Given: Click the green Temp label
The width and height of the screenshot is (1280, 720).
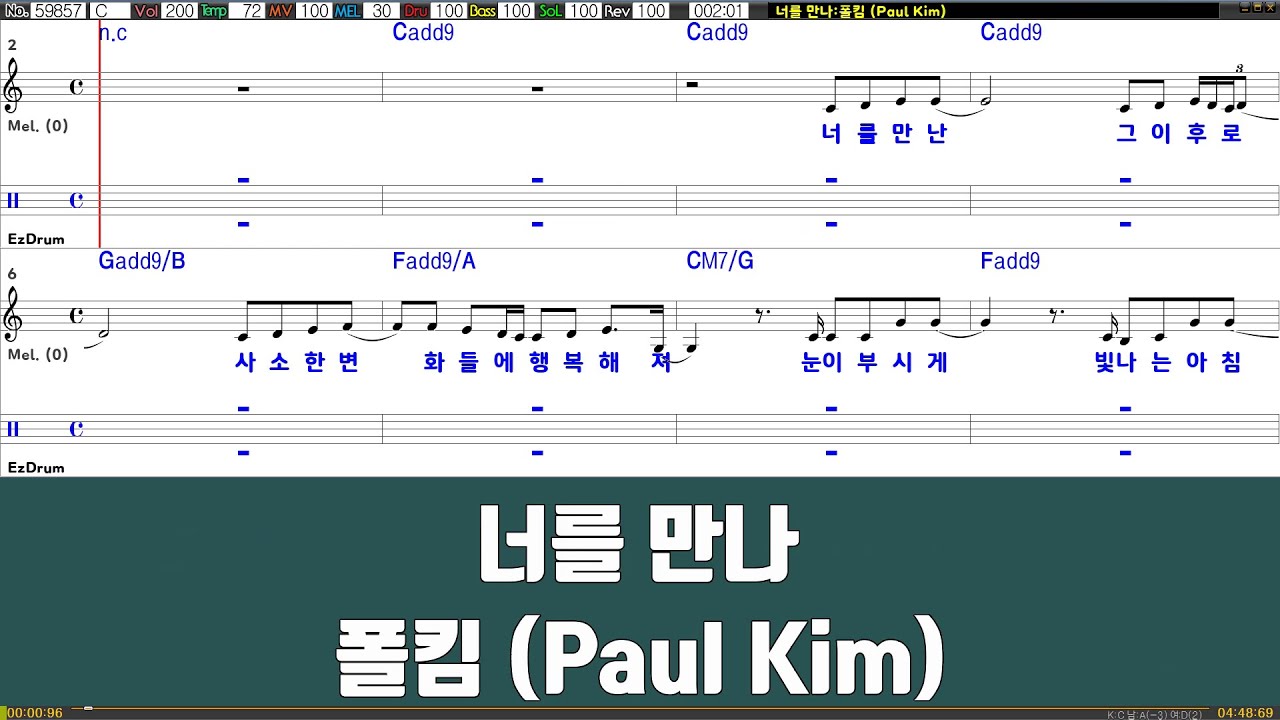Looking at the screenshot, I should (213, 11).
